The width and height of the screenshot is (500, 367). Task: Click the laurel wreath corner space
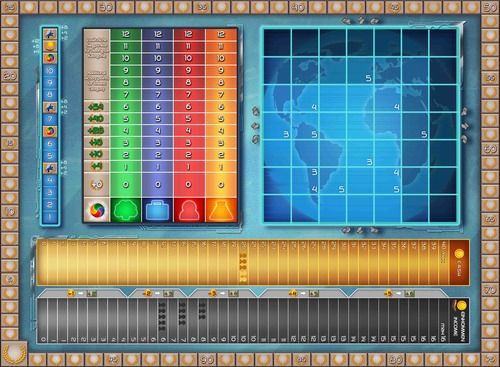click(x=14, y=353)
